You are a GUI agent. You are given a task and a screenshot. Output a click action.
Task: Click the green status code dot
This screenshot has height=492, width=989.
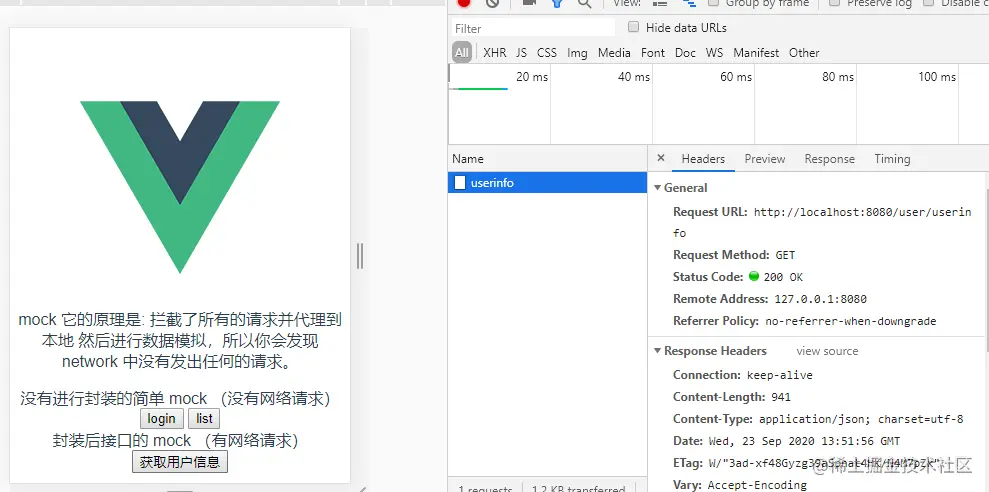point(754,276)
